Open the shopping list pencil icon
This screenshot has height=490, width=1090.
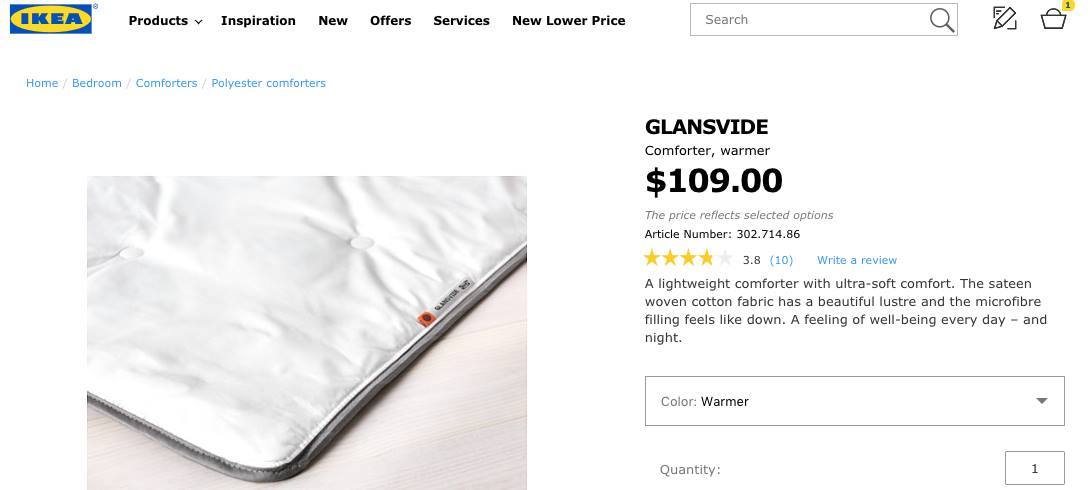[1004, 18]
